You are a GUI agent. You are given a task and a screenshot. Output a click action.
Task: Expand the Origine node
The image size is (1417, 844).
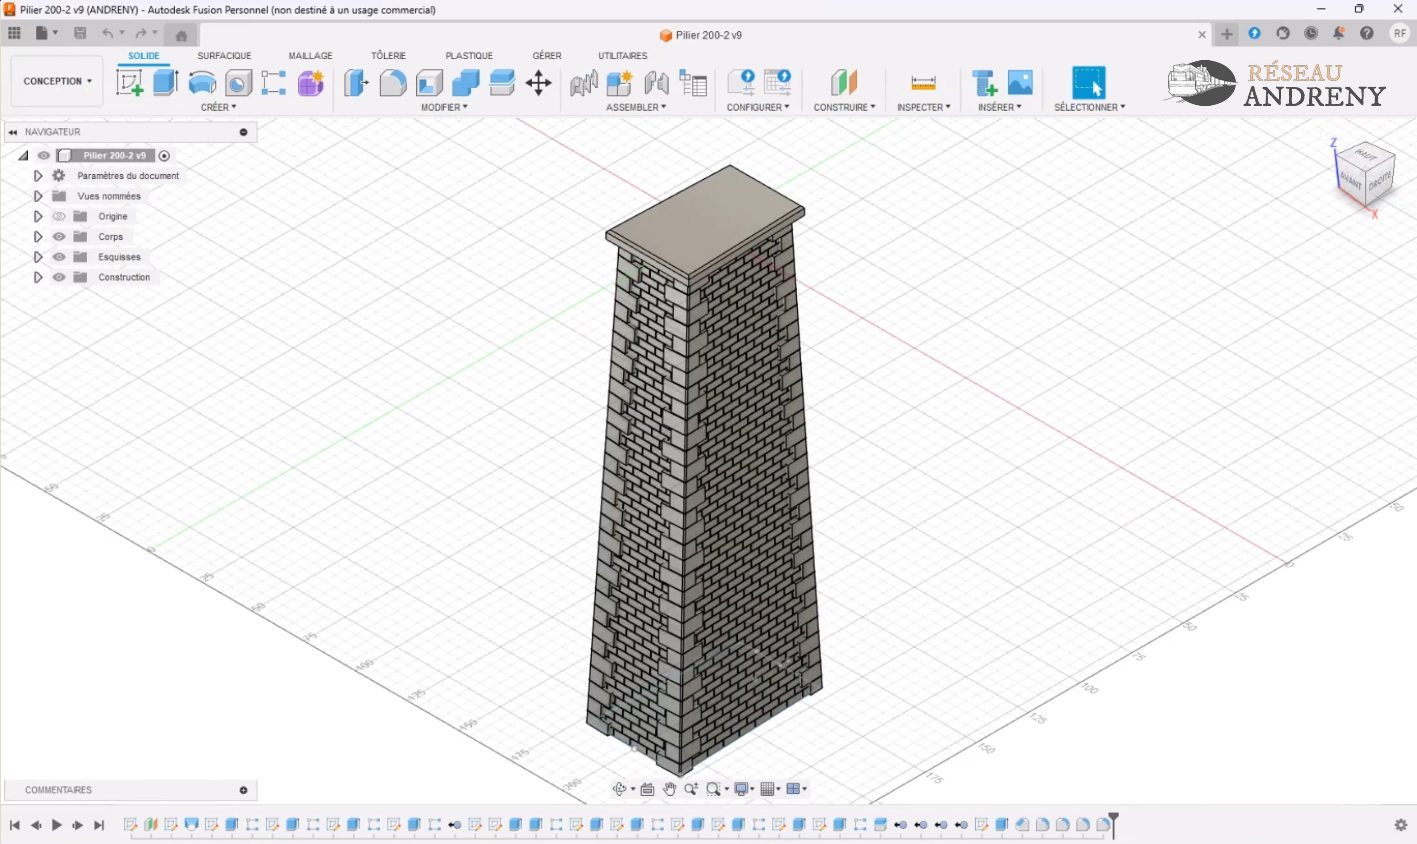click(x=38, y=216)
